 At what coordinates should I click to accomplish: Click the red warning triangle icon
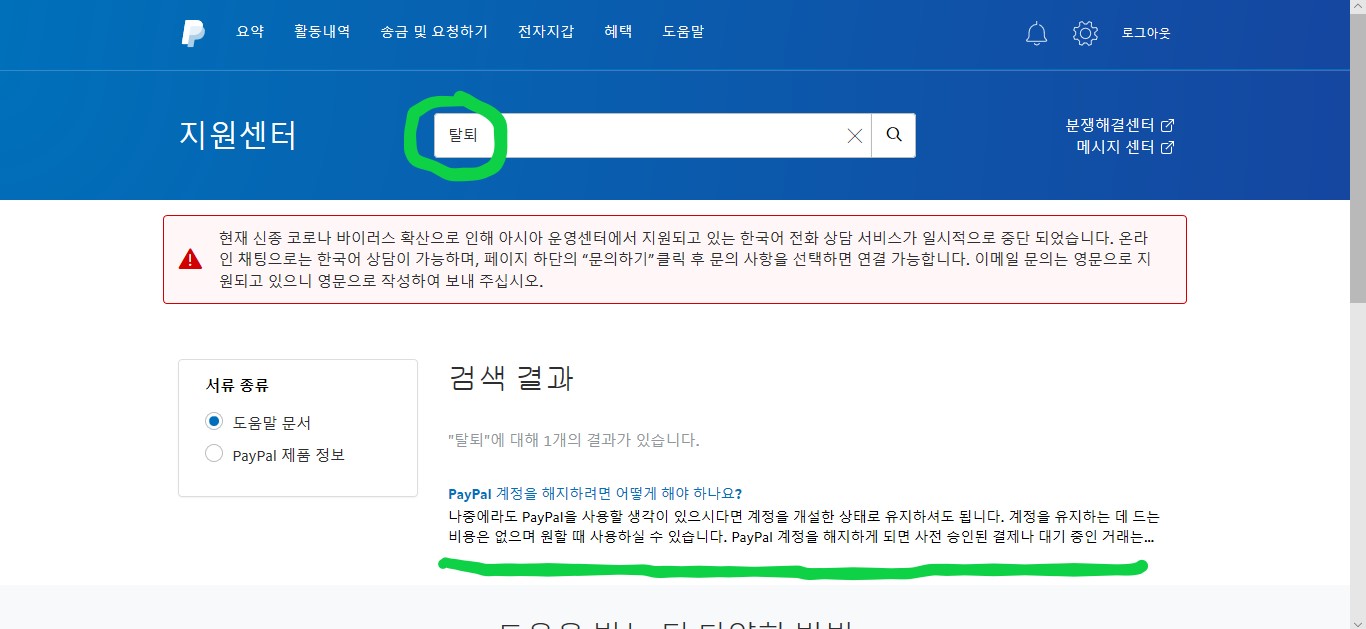[190, 260]
